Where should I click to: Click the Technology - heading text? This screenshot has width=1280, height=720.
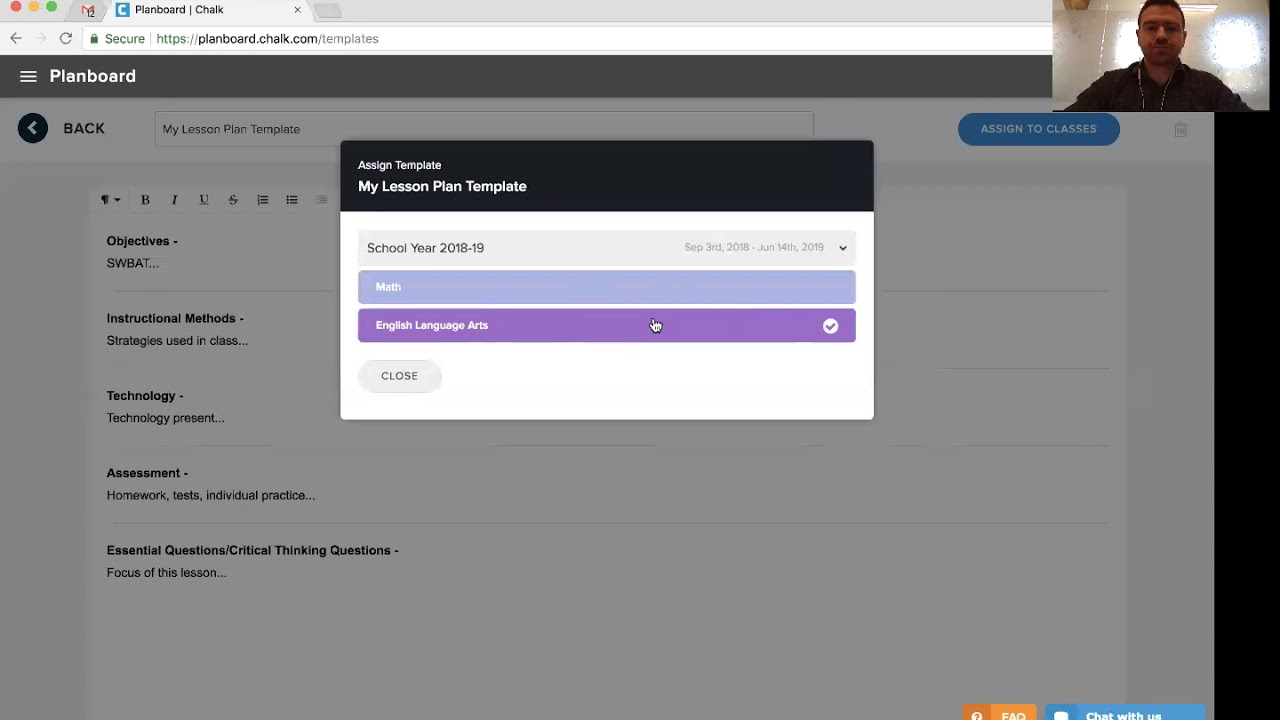(x=145, y=396)
